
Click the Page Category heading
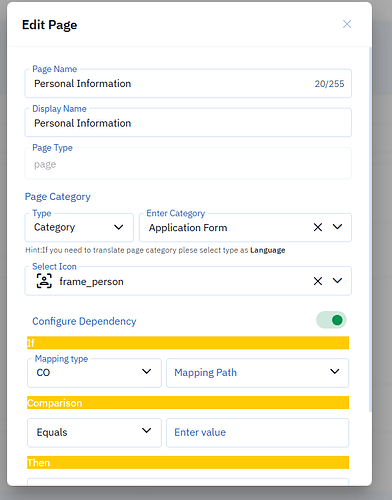coord(58,197)
